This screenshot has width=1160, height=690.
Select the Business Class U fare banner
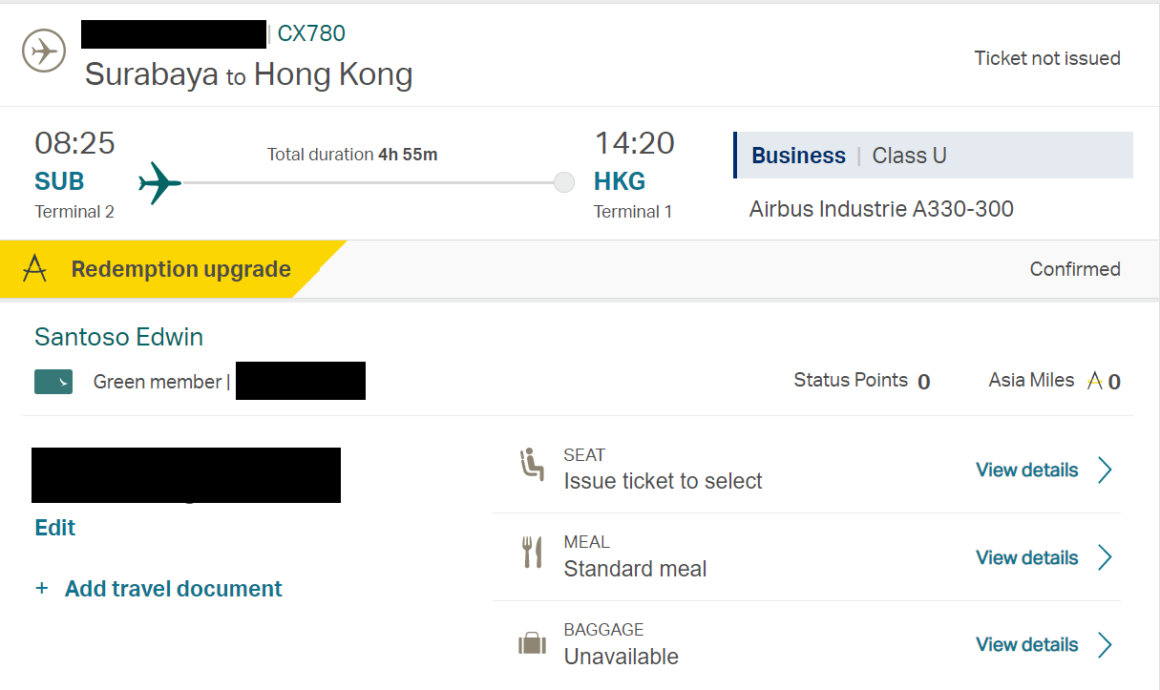coord(933,155)
